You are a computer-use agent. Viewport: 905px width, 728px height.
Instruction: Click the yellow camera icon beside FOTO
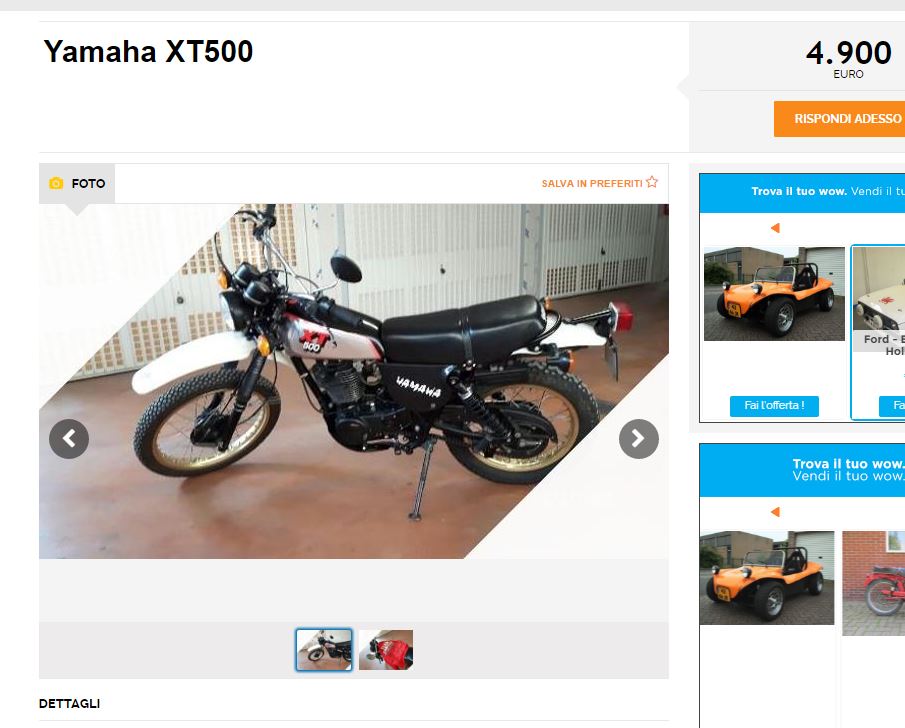pyautogui.click(x=56, y=184)
